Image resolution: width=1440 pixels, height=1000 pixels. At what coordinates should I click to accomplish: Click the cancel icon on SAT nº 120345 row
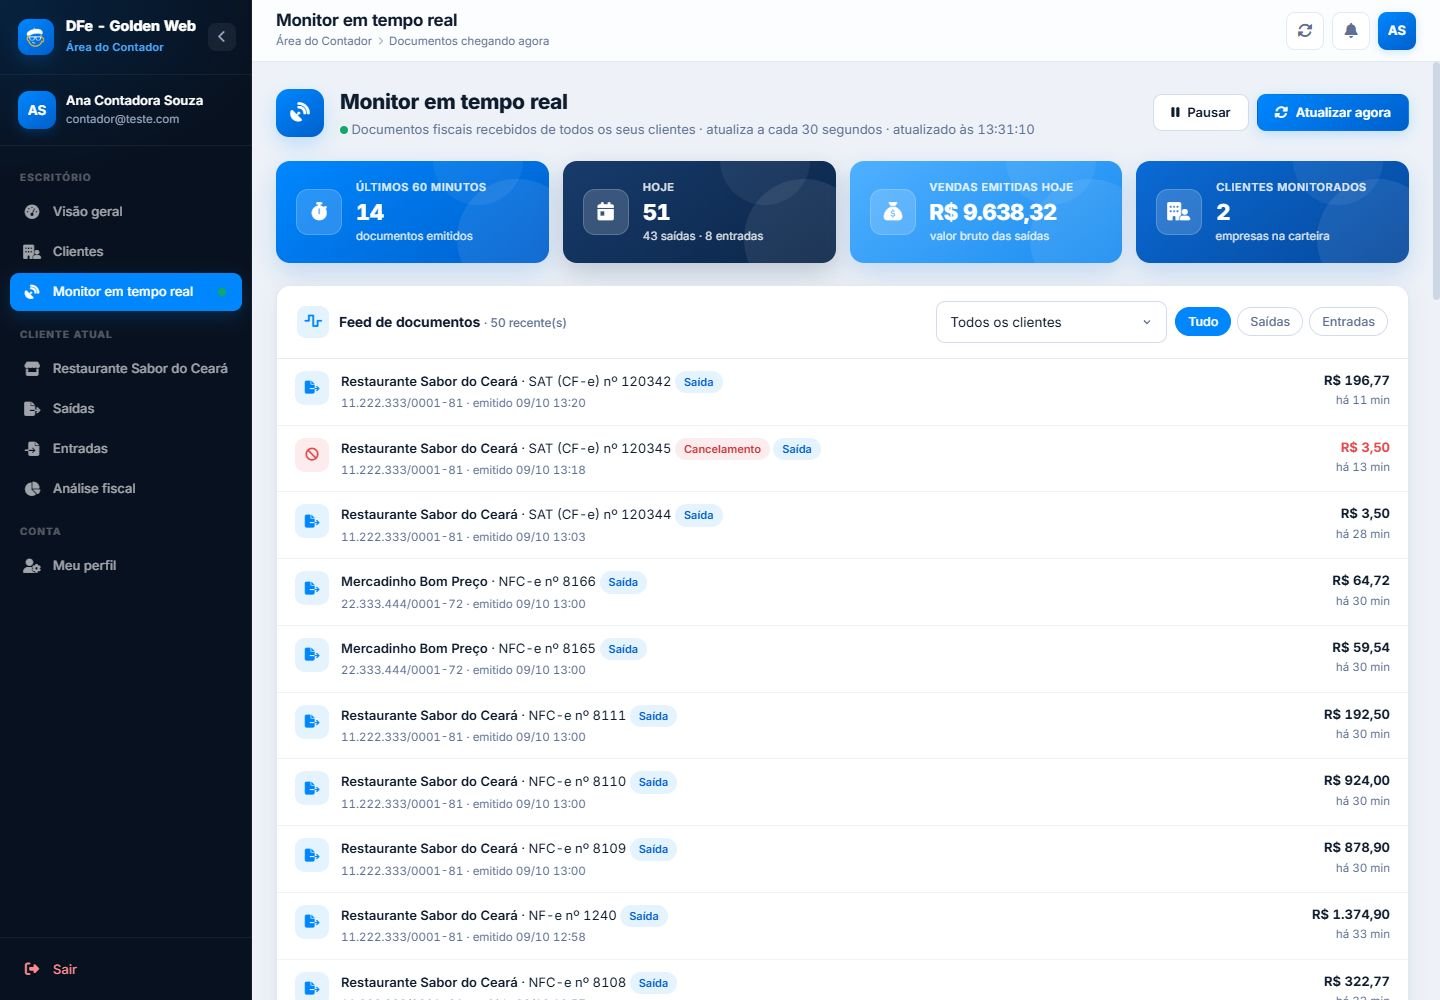click(312, 454)
